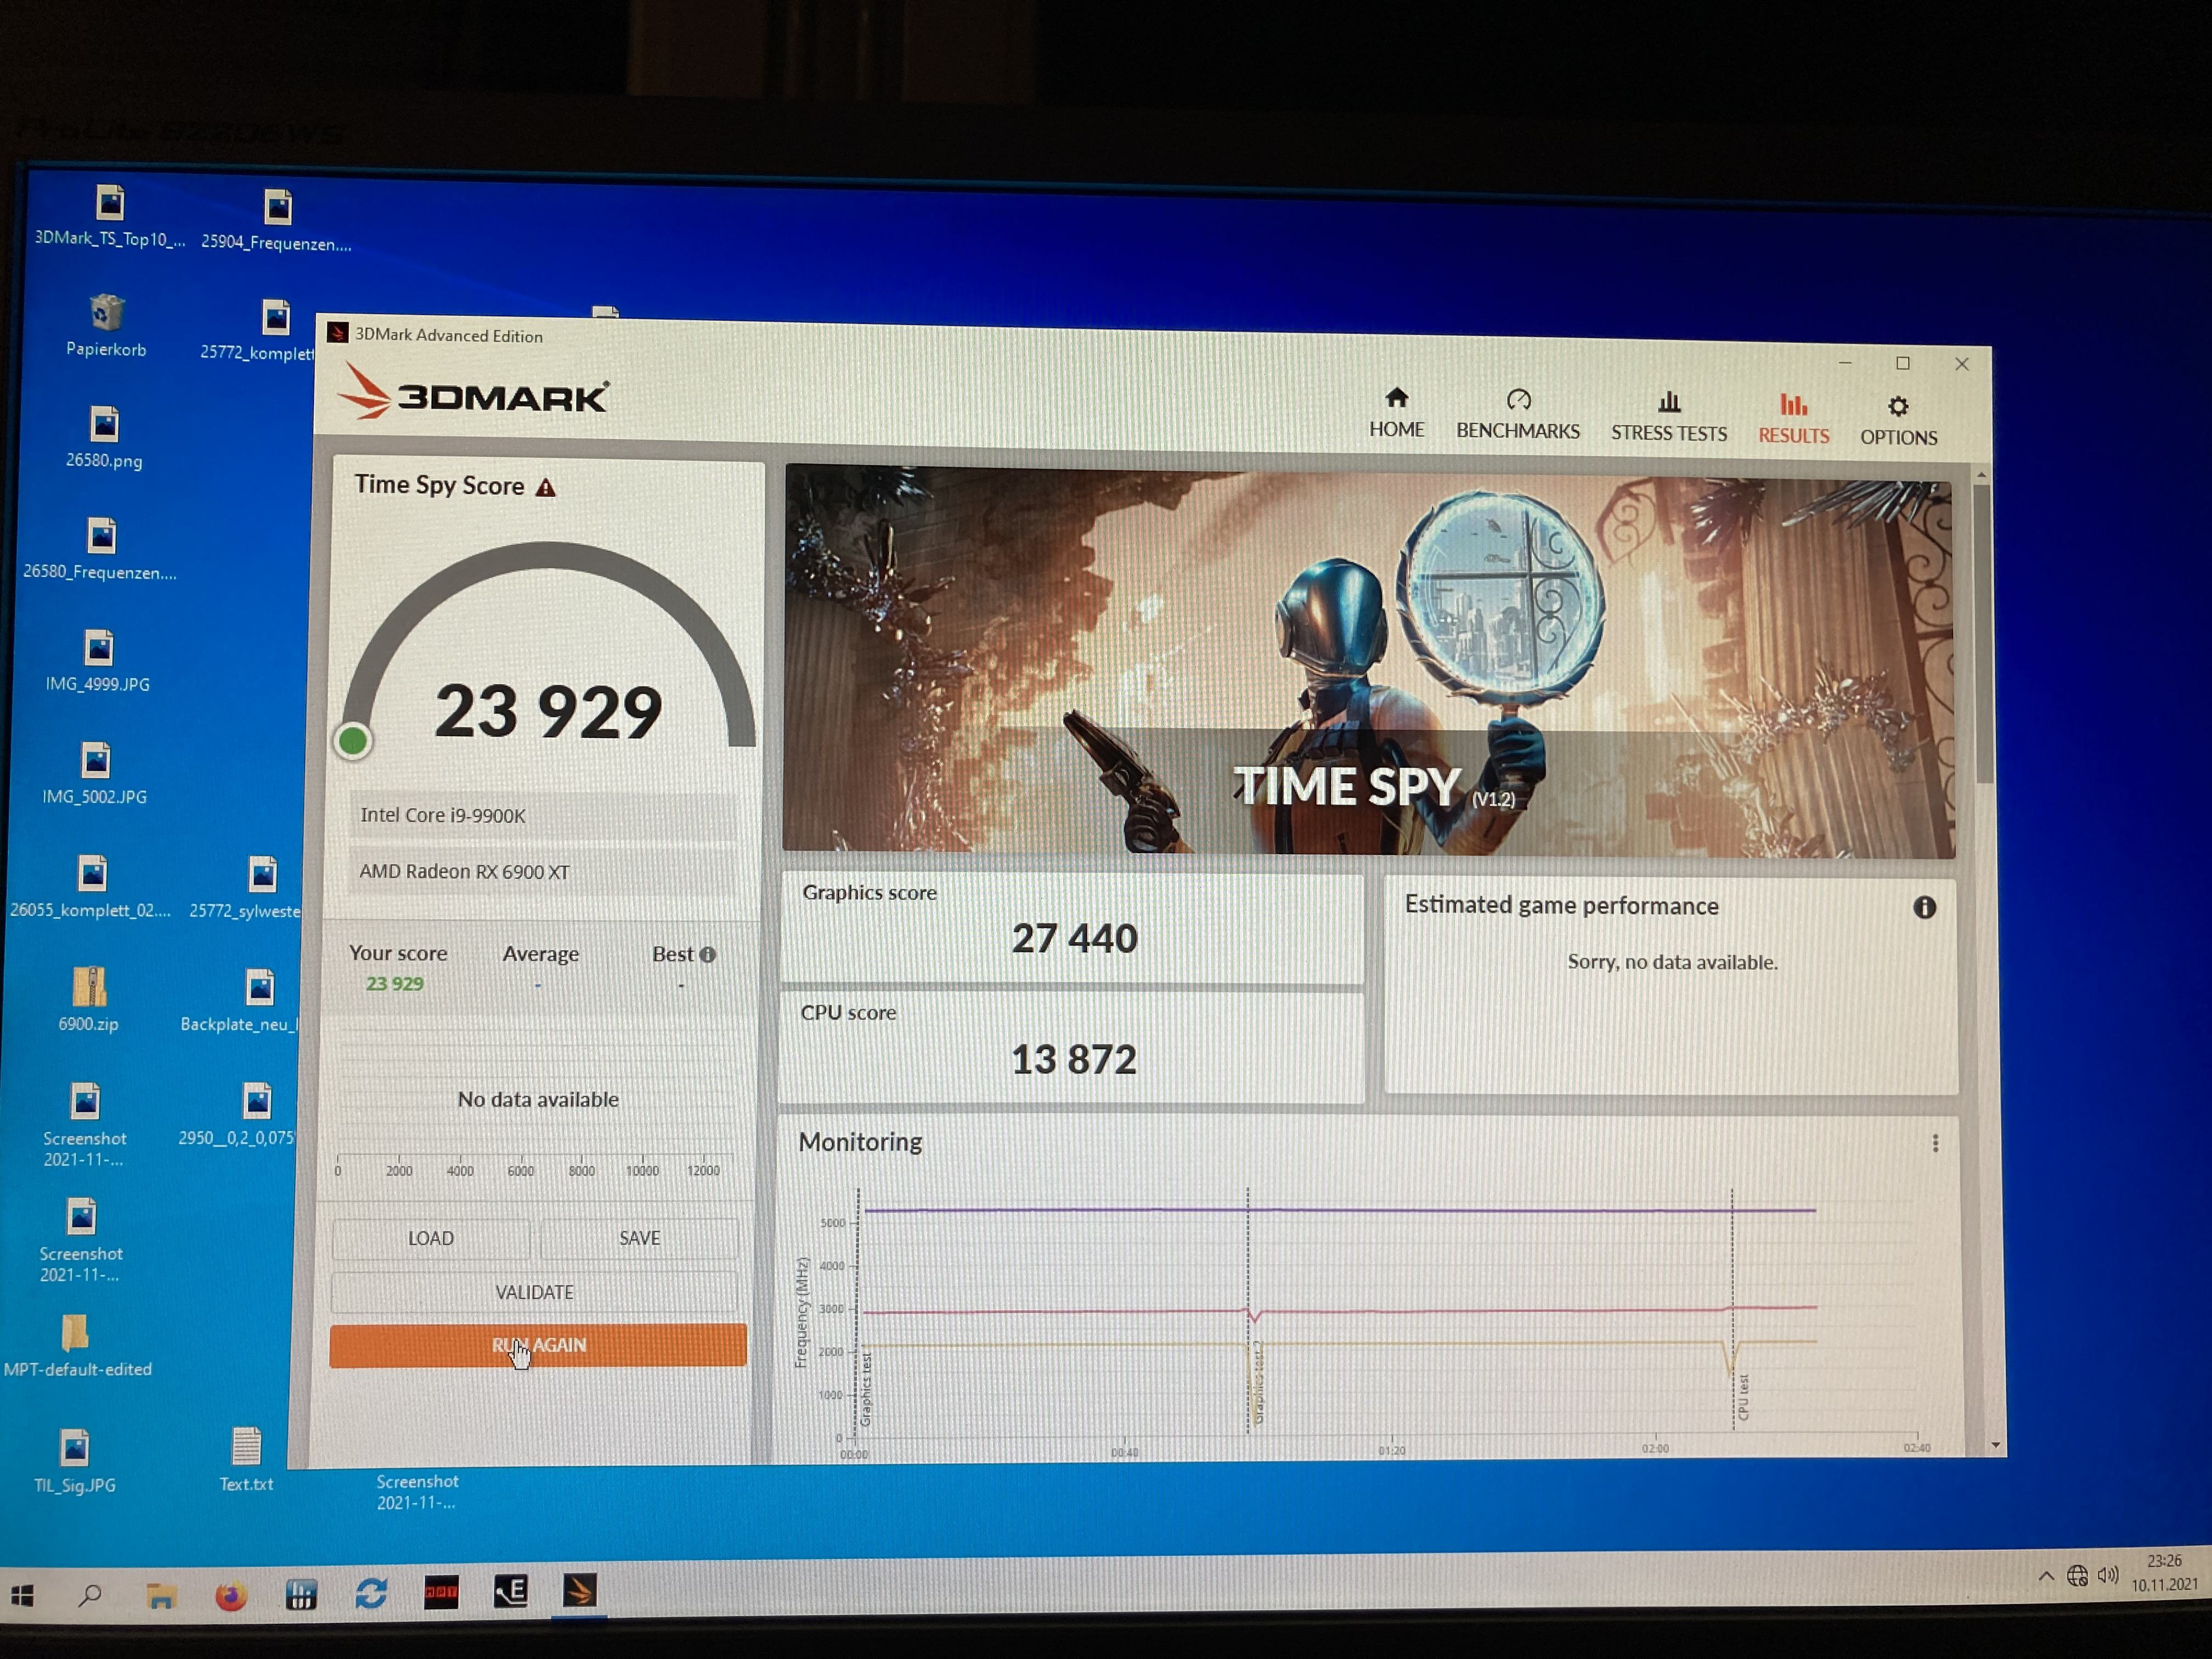2212x1659 pixels.
Task: Click the blue sync arrows taskbar icon
Action: point(371,1593)
